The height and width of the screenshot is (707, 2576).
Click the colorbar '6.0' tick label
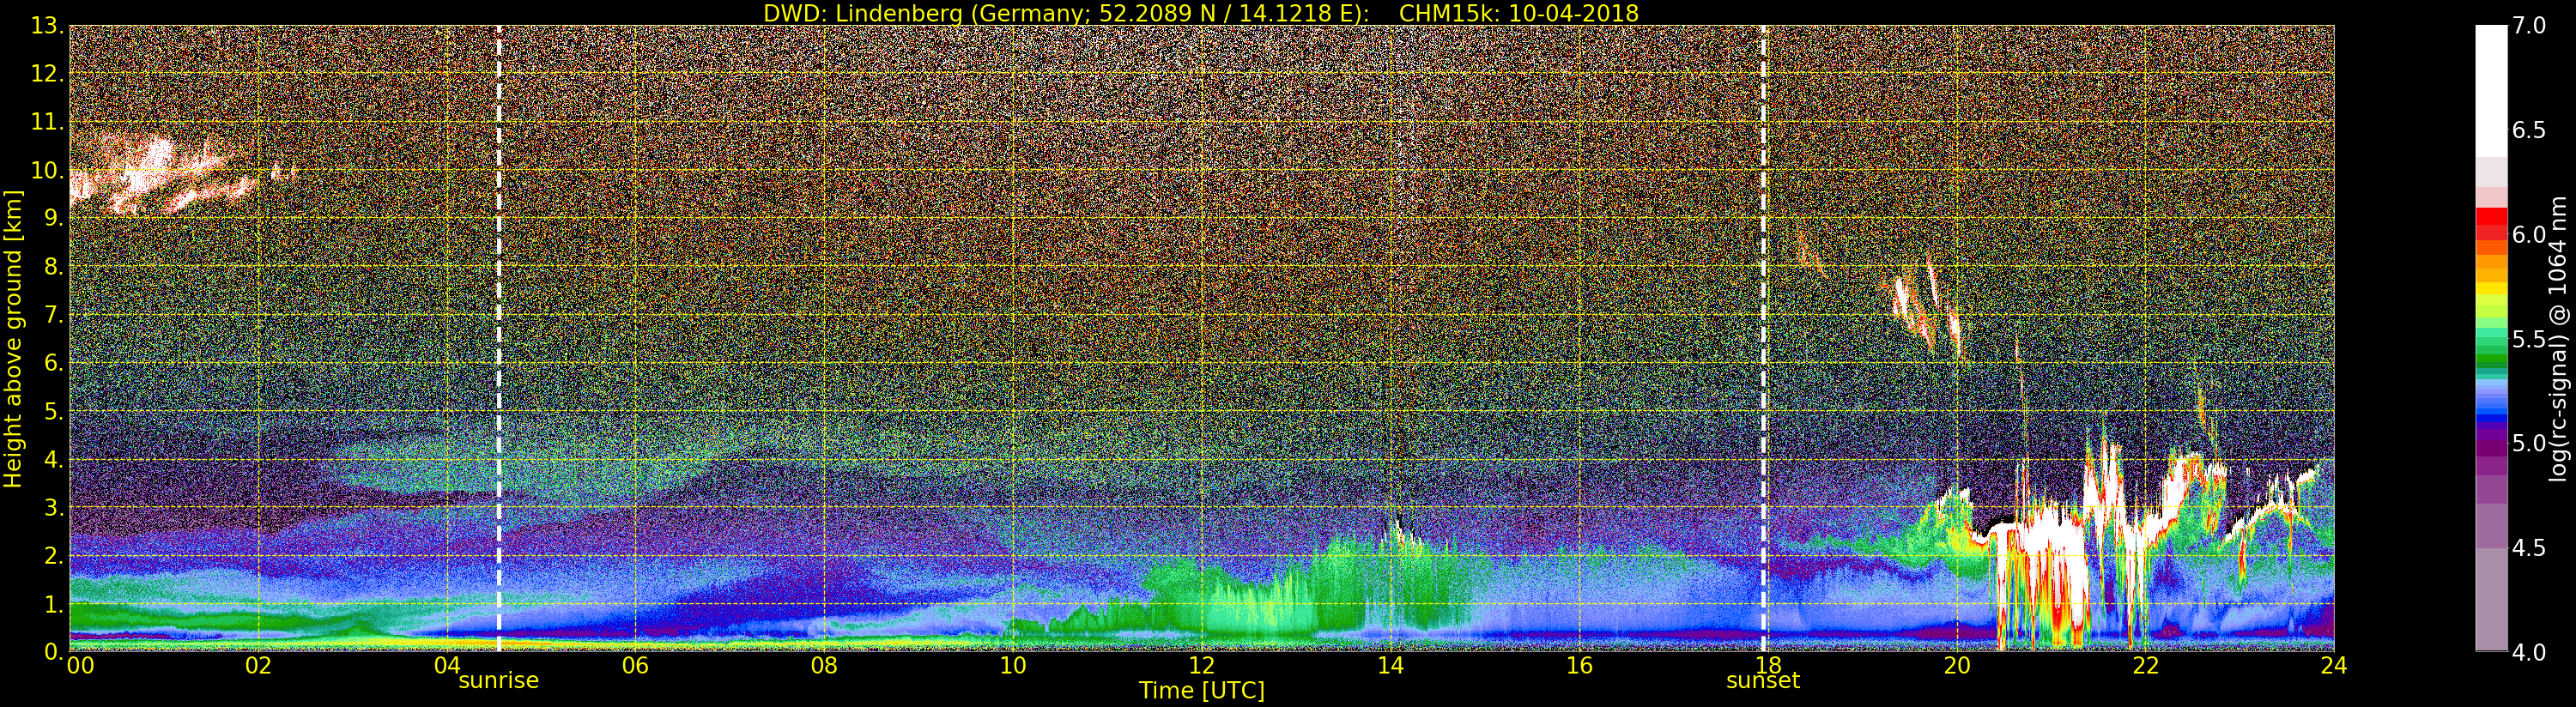tap(2529, 234)
